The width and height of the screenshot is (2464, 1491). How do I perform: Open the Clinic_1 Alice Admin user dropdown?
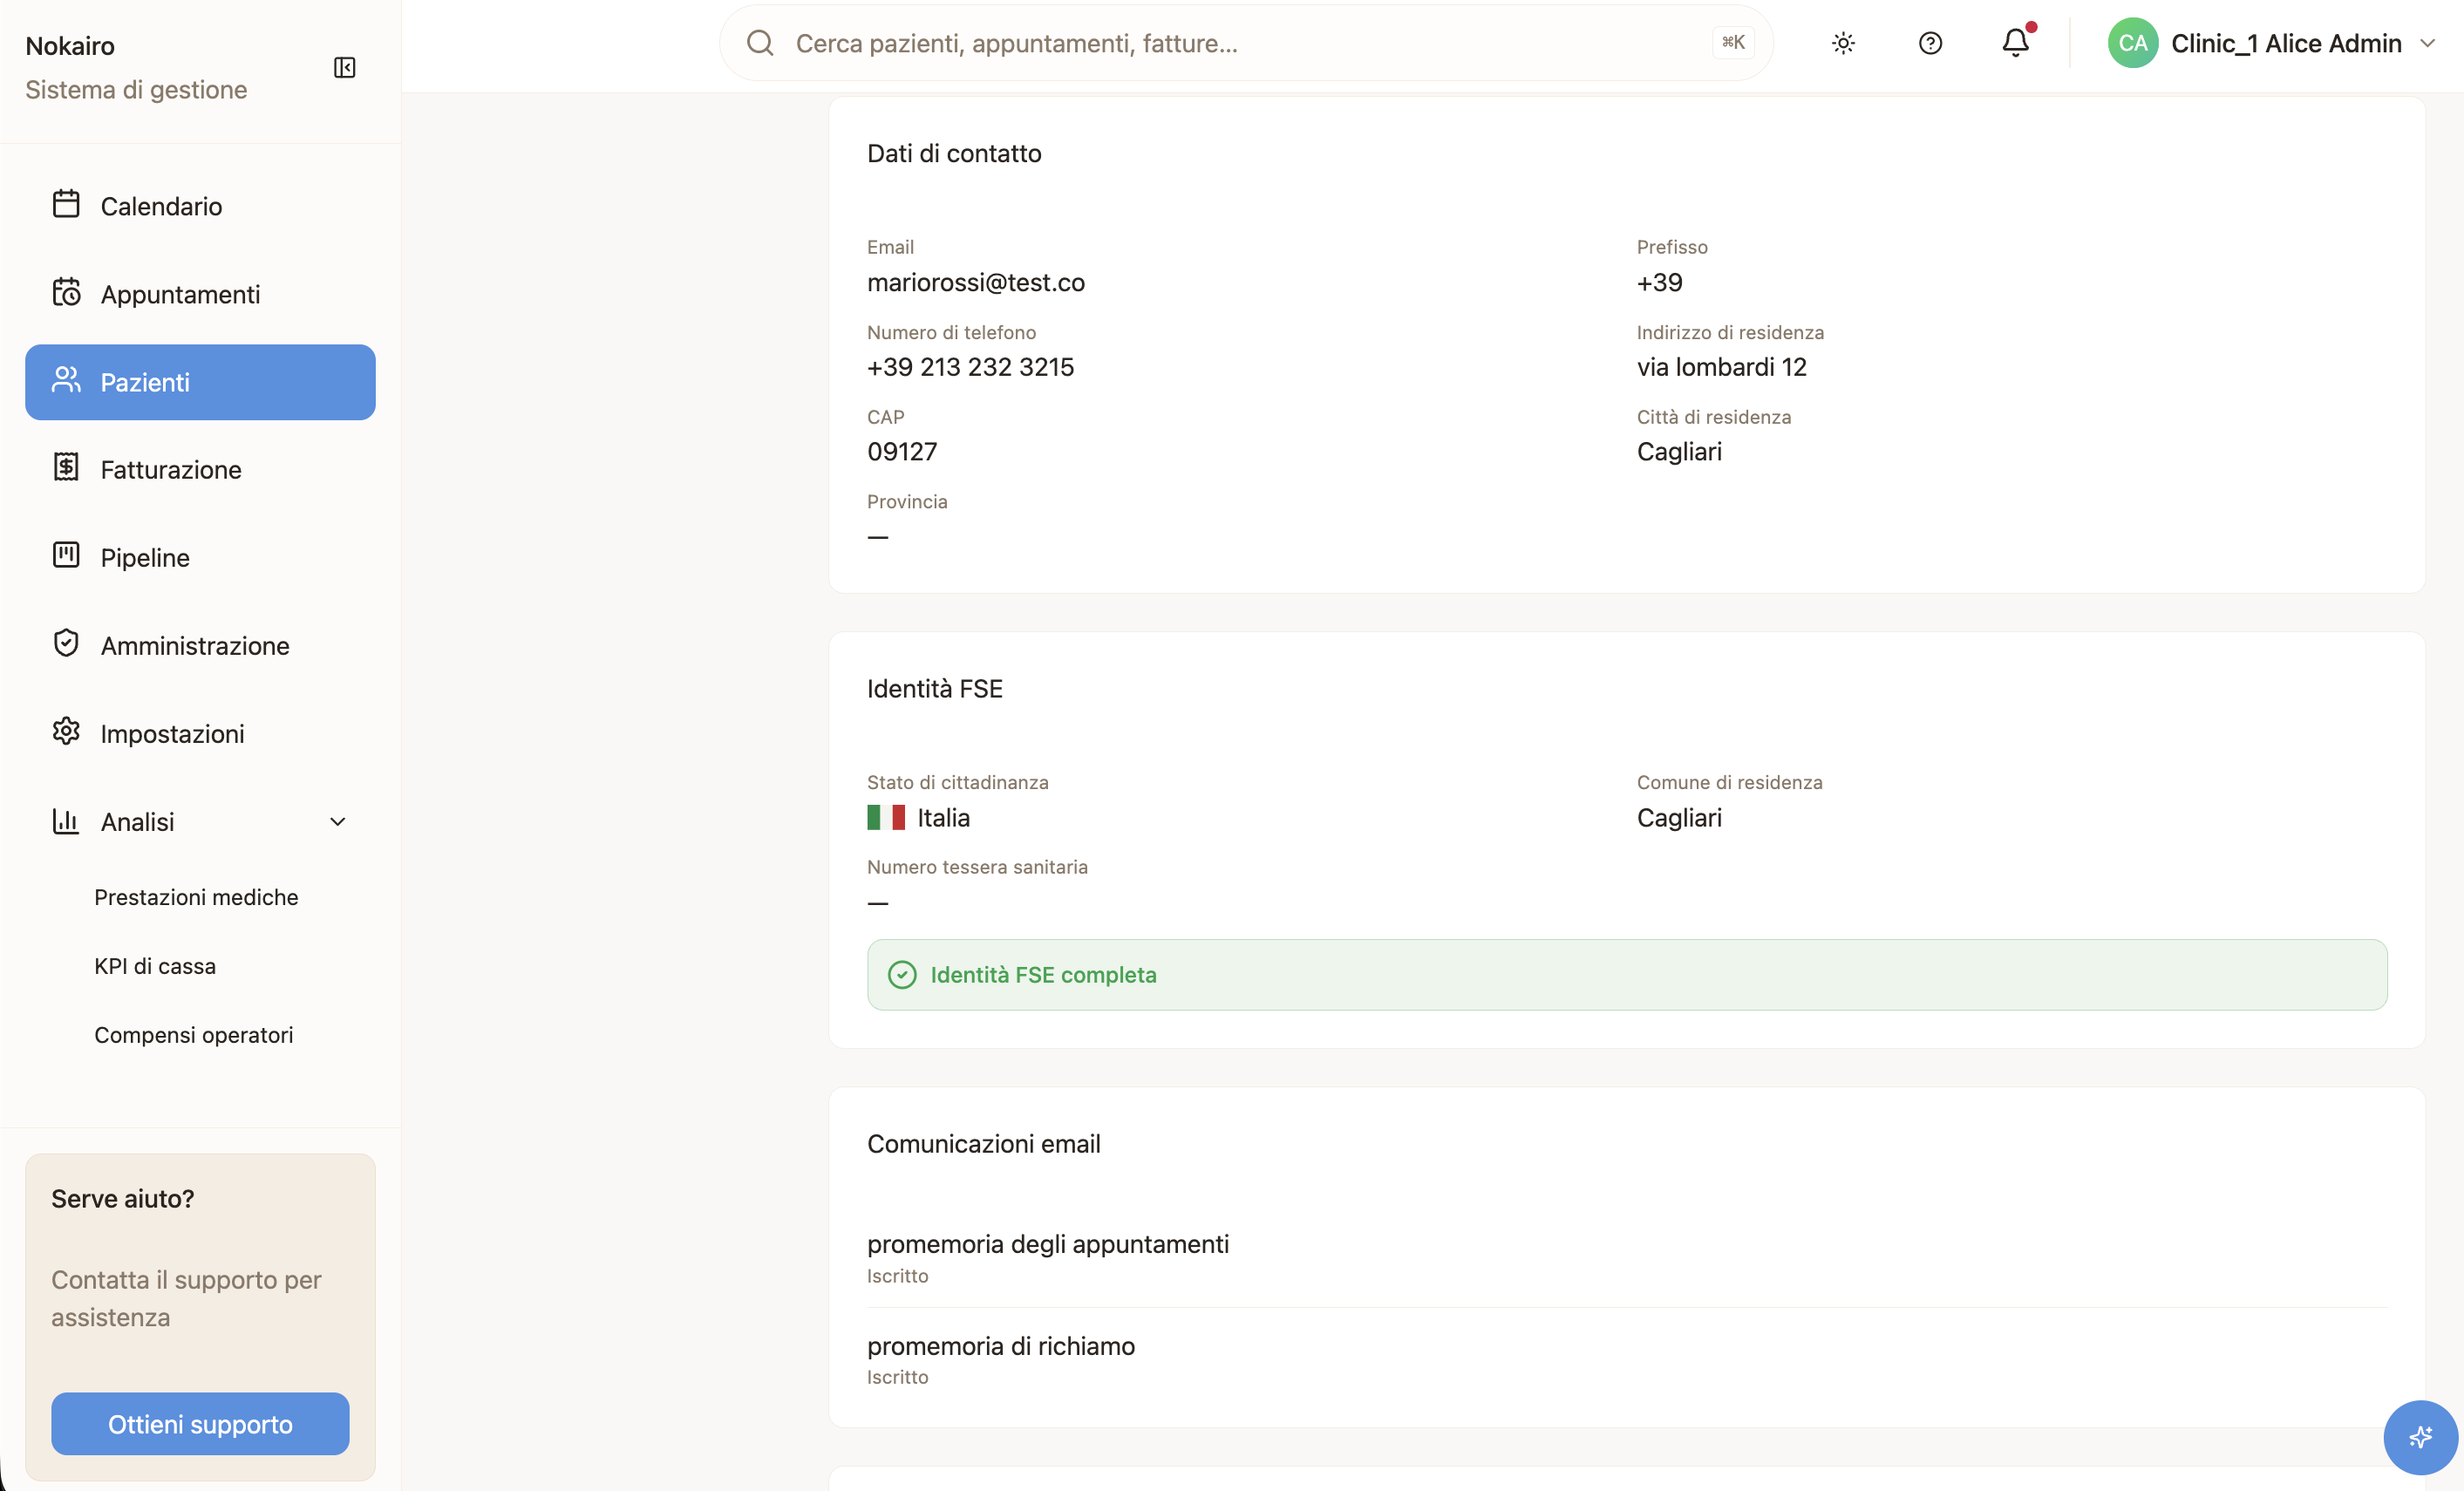(2272, 43)
